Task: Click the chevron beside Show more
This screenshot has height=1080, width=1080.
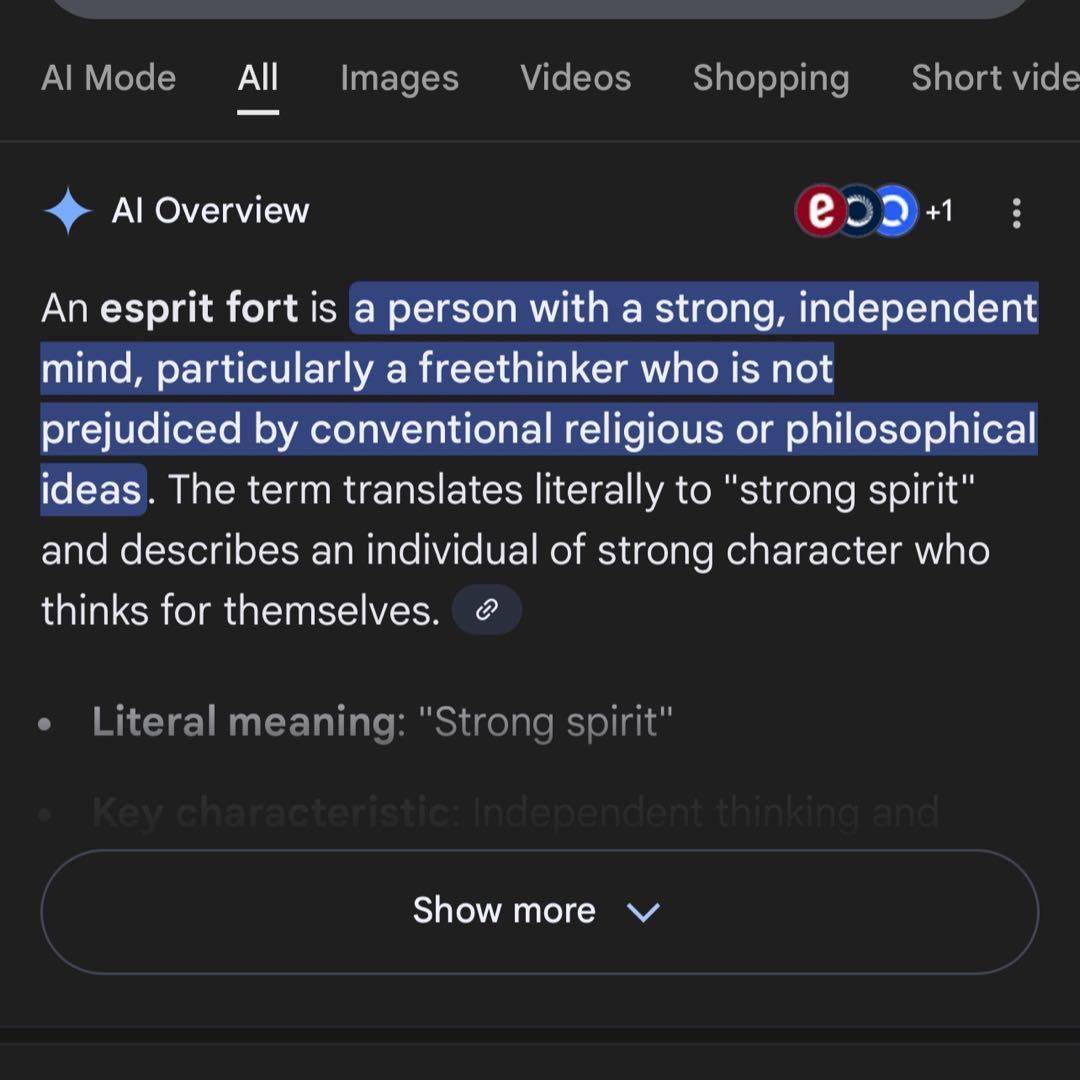Action: [x=643, y=912]
